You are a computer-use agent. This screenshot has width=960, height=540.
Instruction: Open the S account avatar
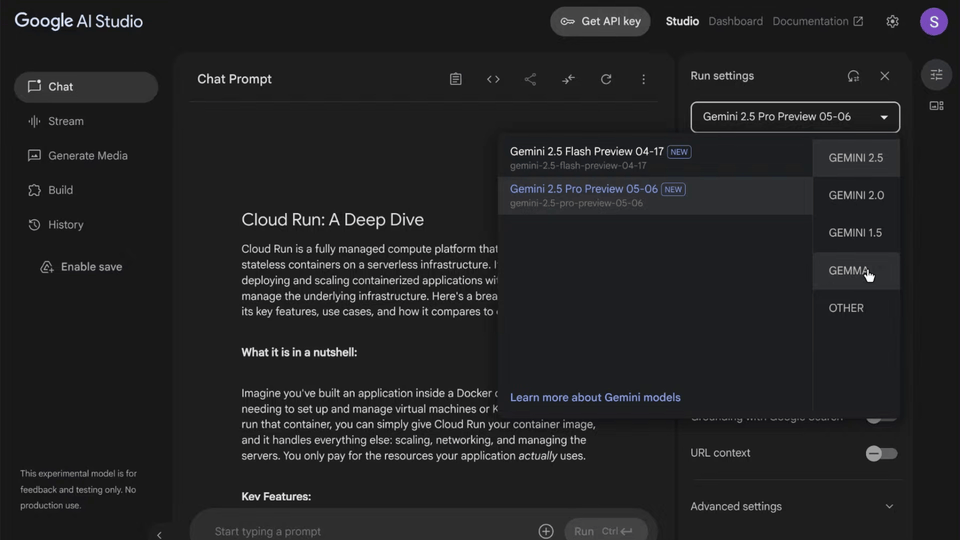coord(934,21)
